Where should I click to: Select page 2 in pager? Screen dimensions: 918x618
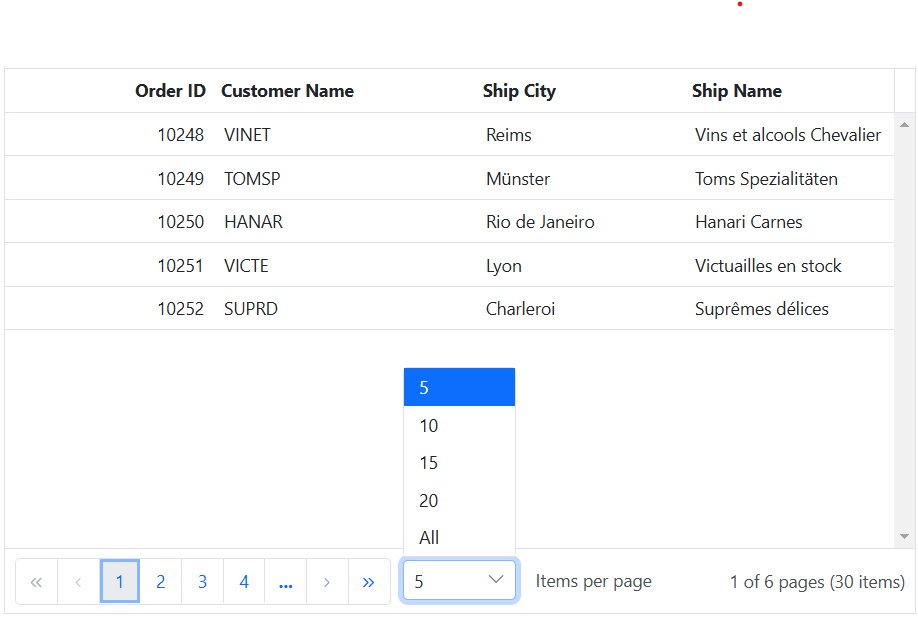[161, 582]
